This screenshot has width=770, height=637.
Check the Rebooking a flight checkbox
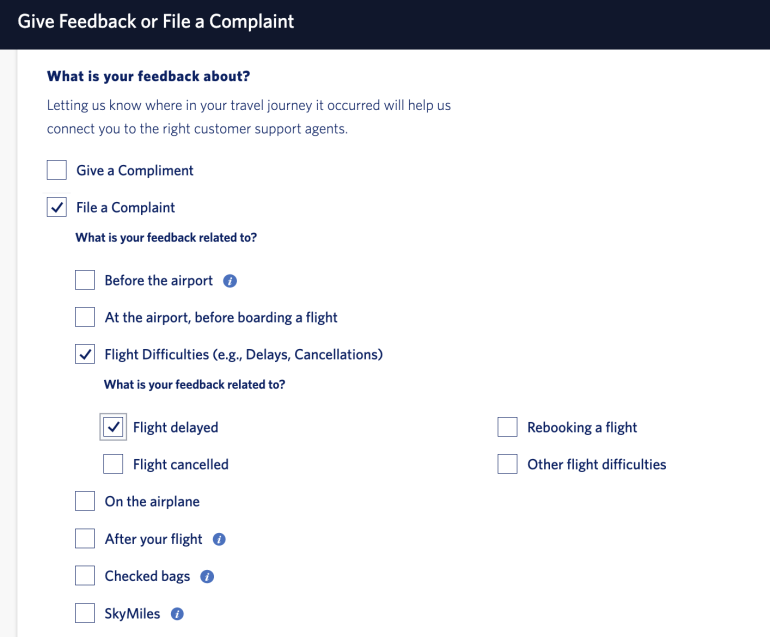(x=508, y=427)
